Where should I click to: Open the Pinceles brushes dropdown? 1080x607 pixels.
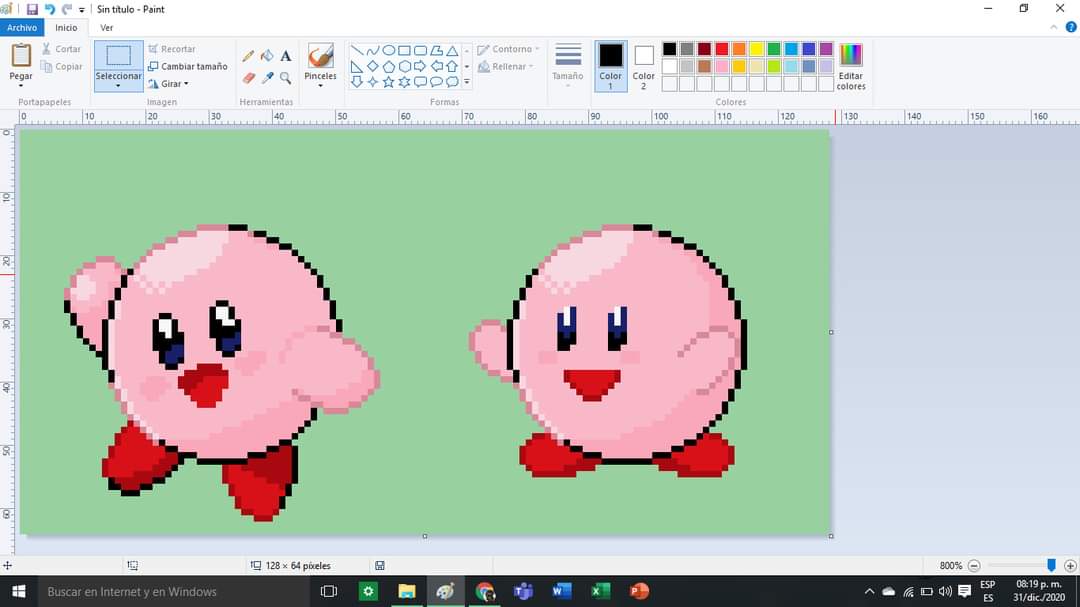[320, 85]
